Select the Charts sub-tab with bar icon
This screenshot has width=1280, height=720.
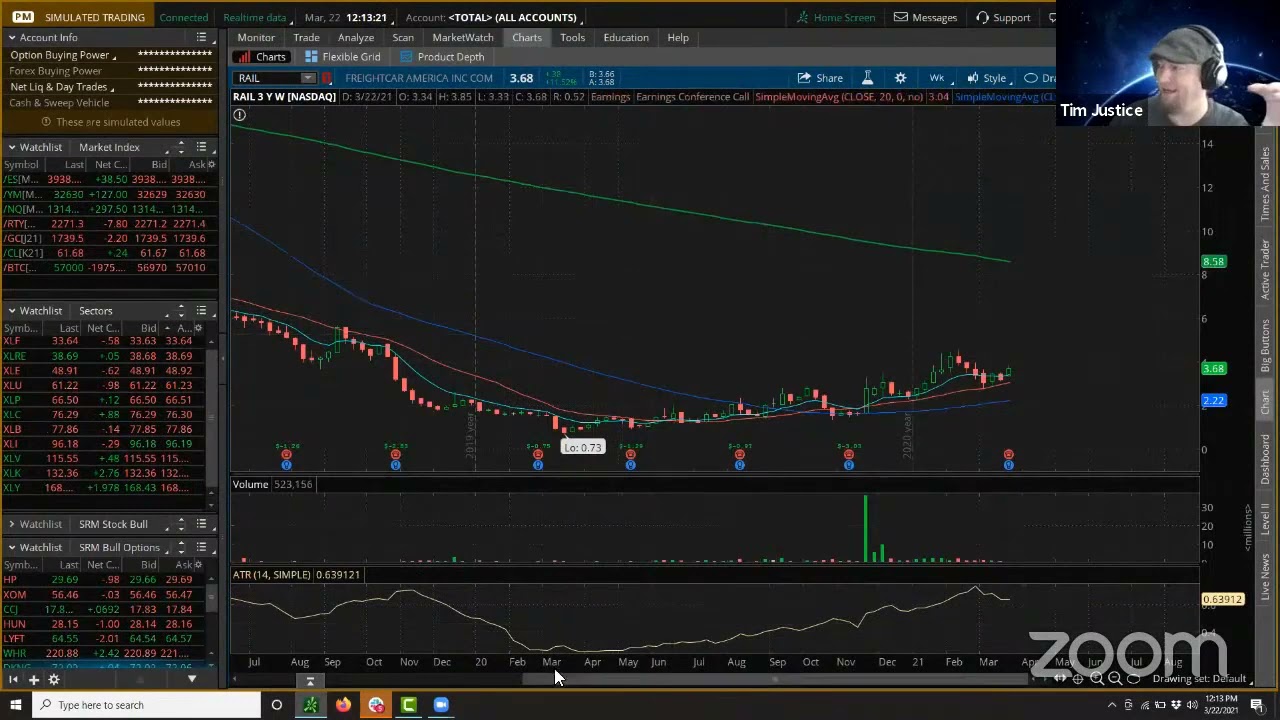pos(261,57)
